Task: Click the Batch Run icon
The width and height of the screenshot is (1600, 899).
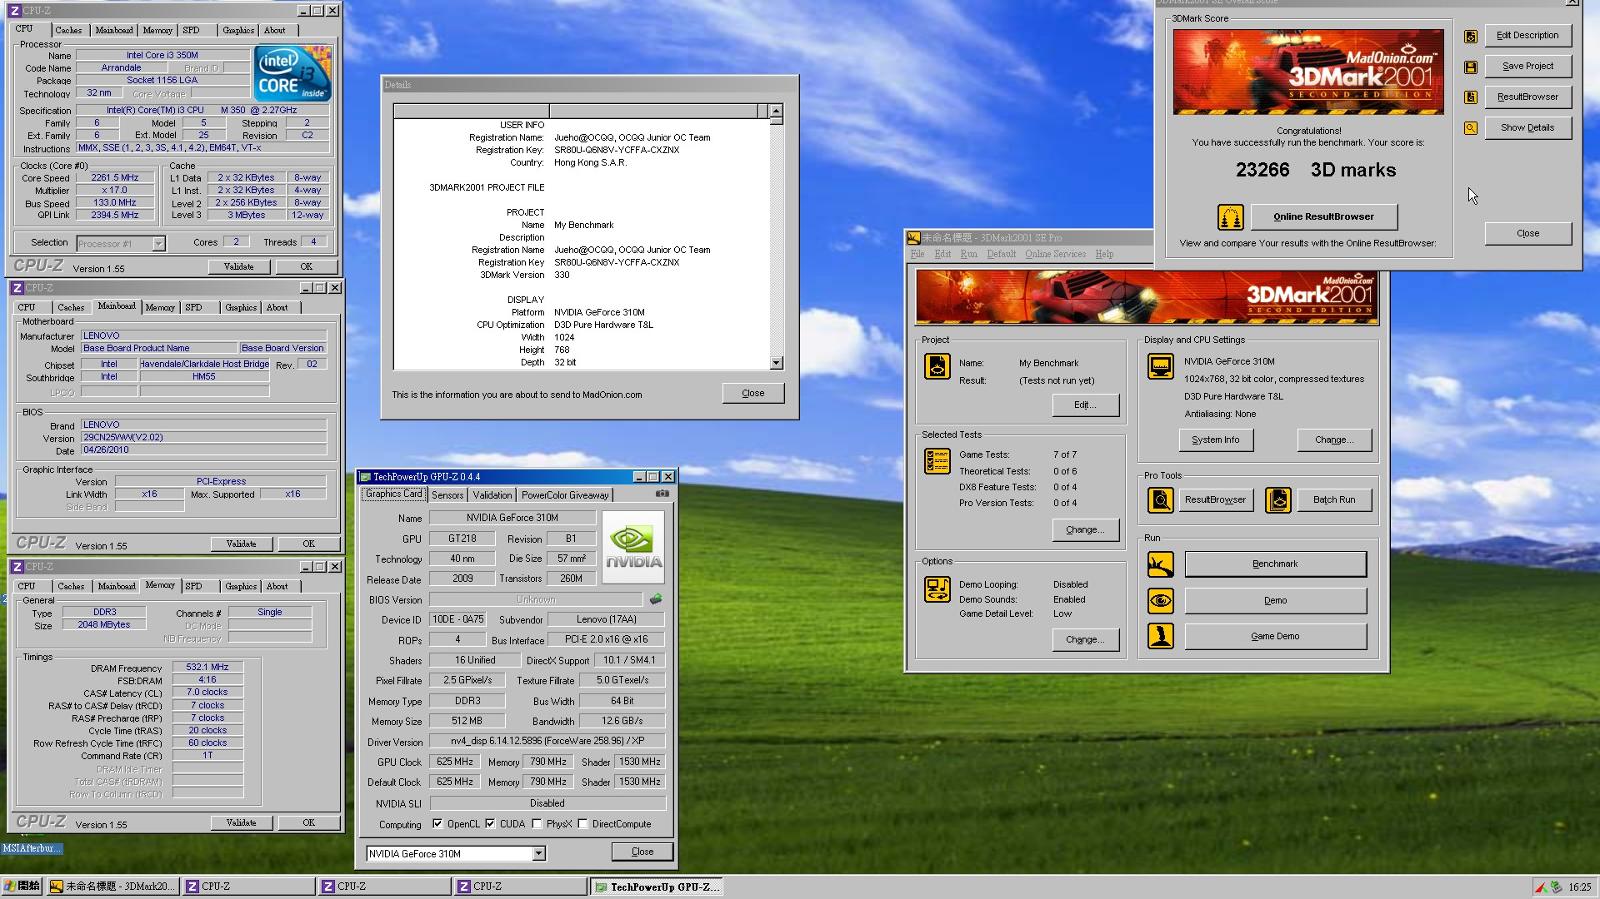Action: pos(1278,499)
